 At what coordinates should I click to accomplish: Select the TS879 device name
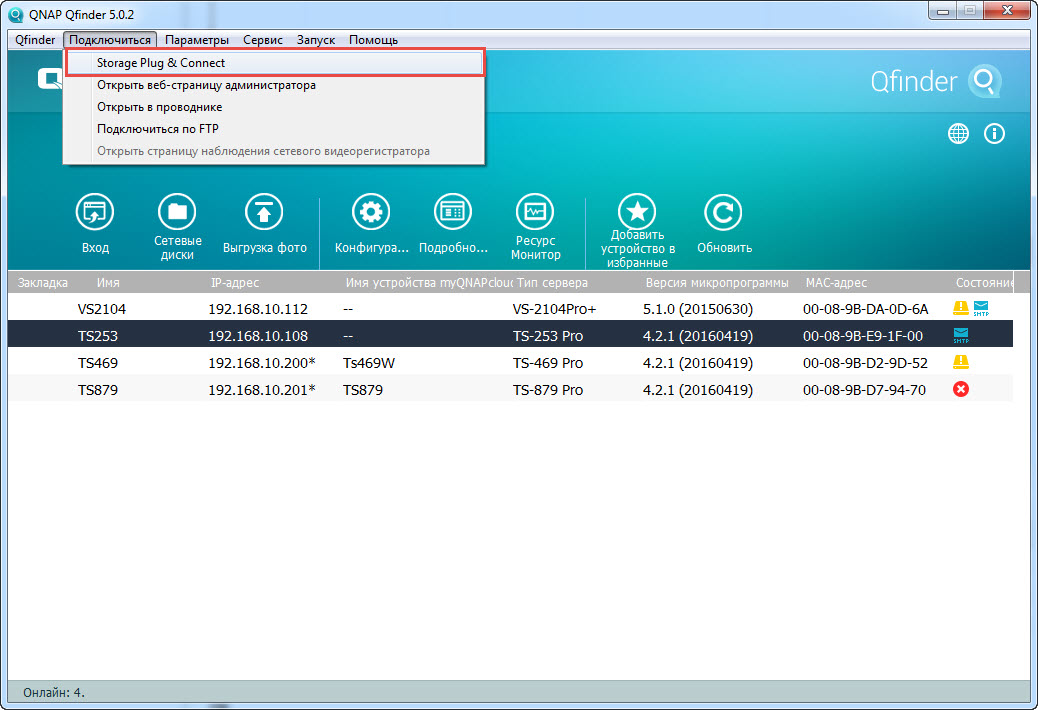click(97, 390)
